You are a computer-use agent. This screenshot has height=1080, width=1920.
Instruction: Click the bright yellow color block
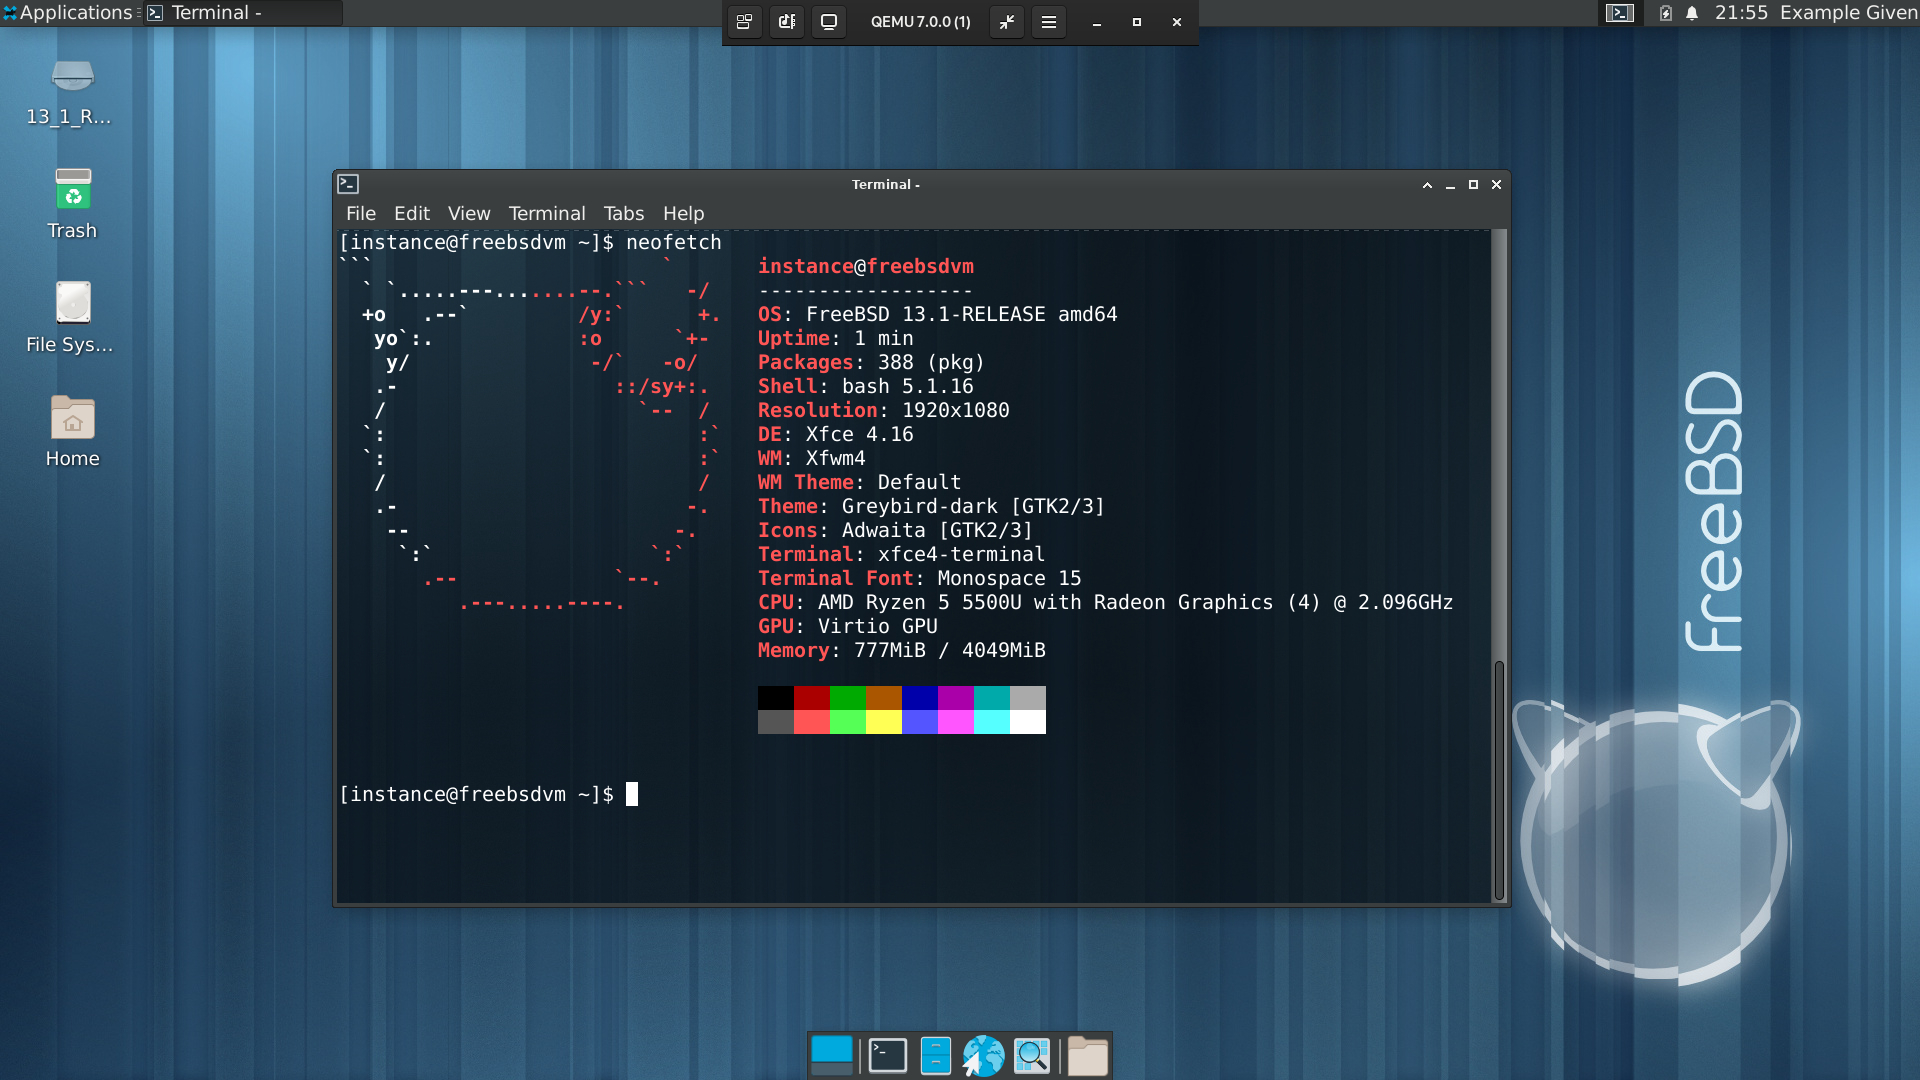coord(883,722)
